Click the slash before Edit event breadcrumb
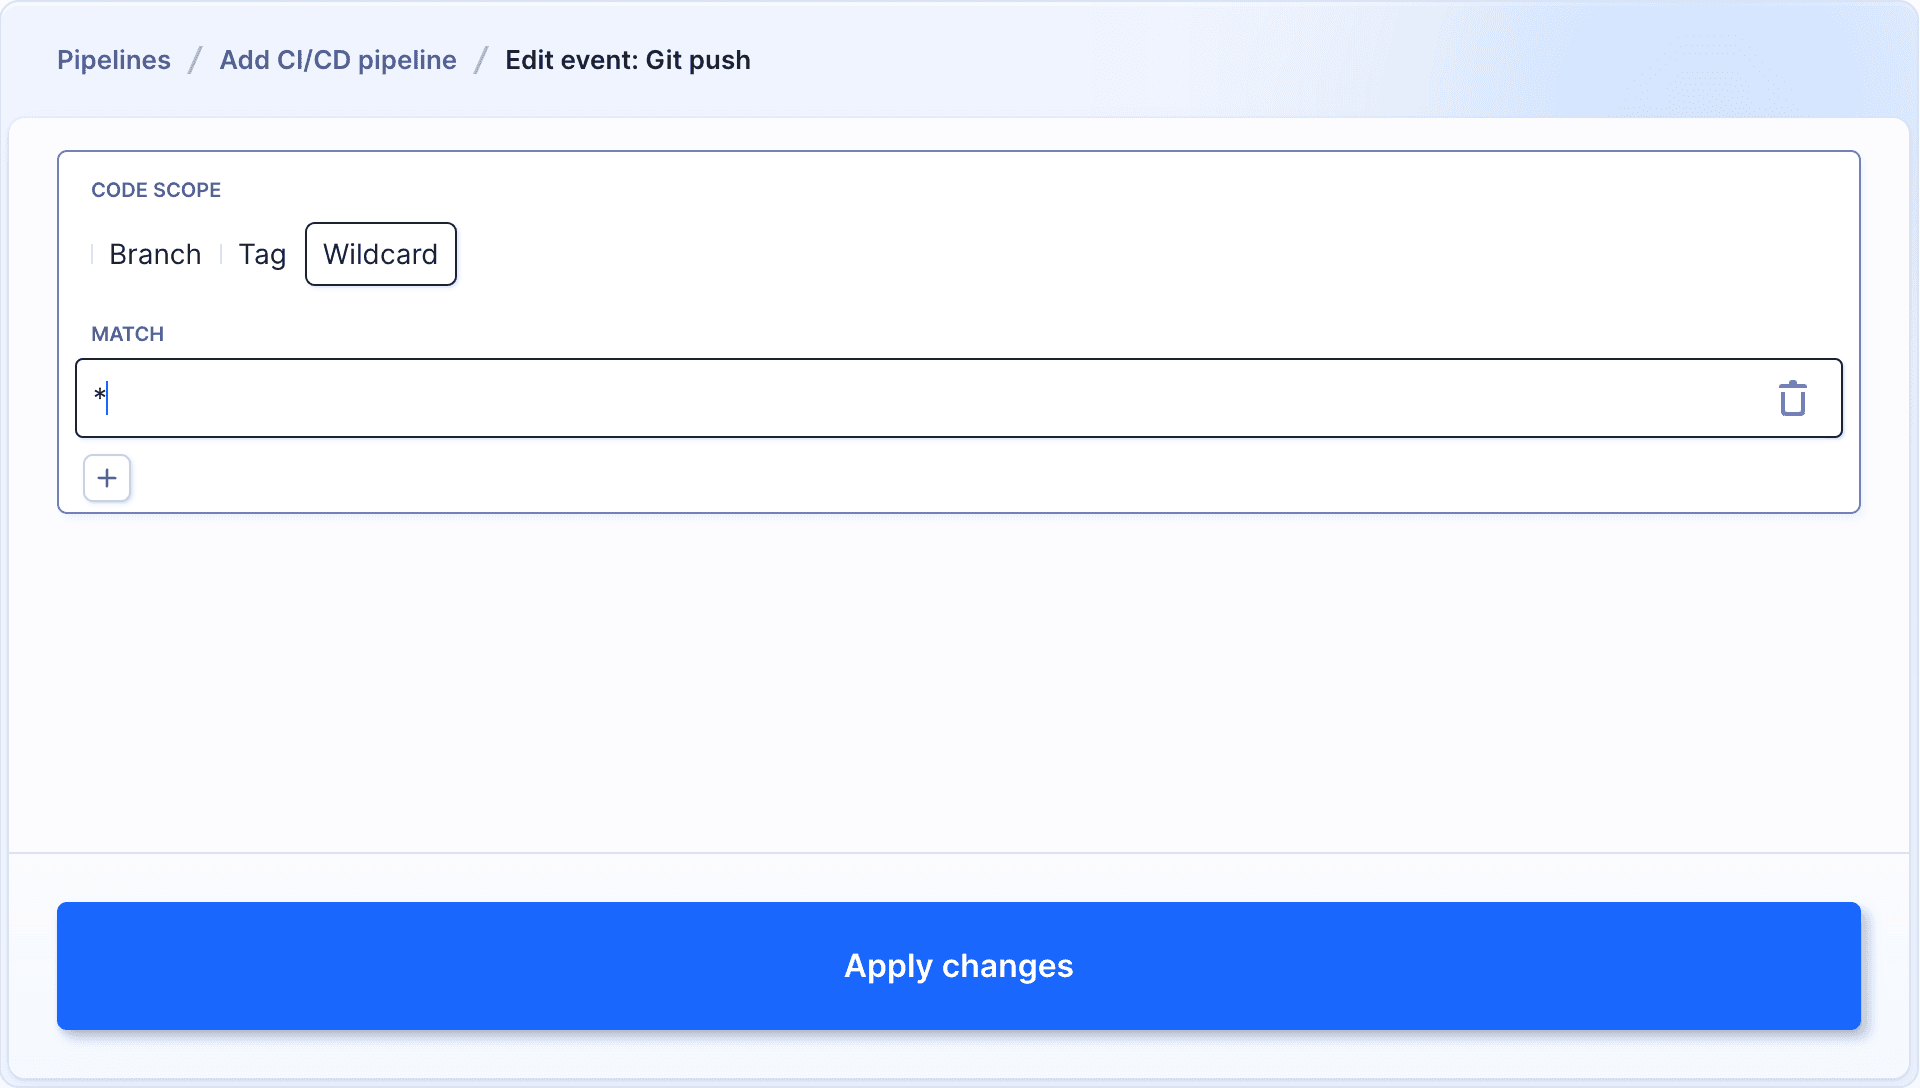The width and height of the screenshot is (1920, 1088). 481,60
